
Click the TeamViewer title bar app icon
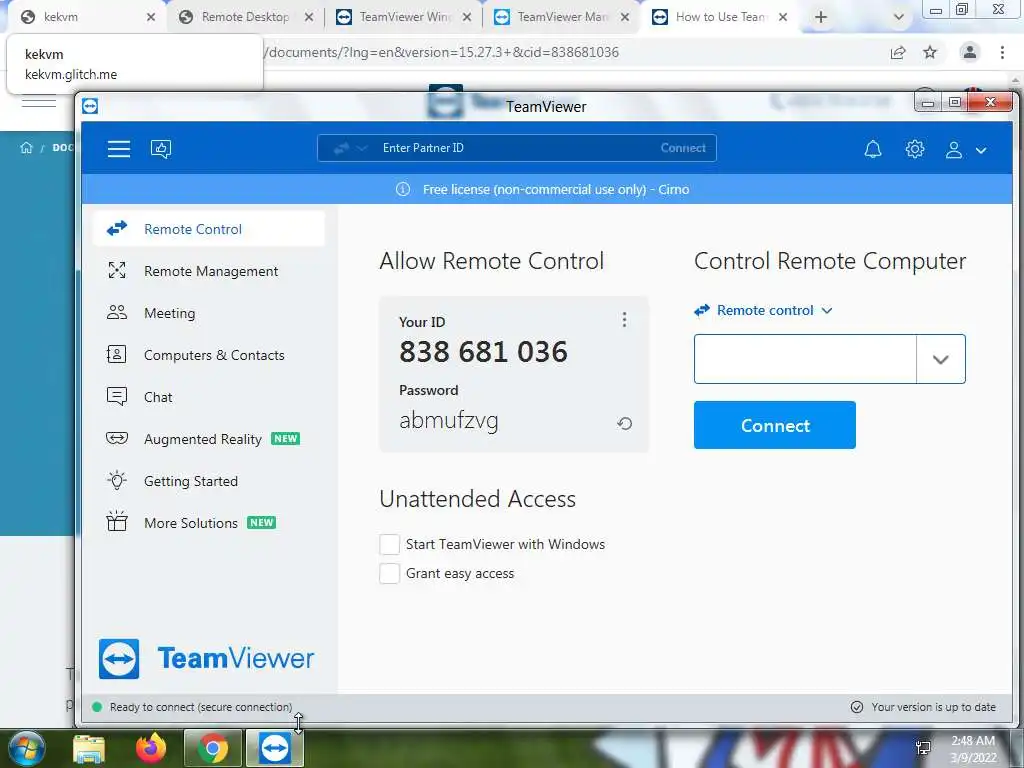coord(90,106)
